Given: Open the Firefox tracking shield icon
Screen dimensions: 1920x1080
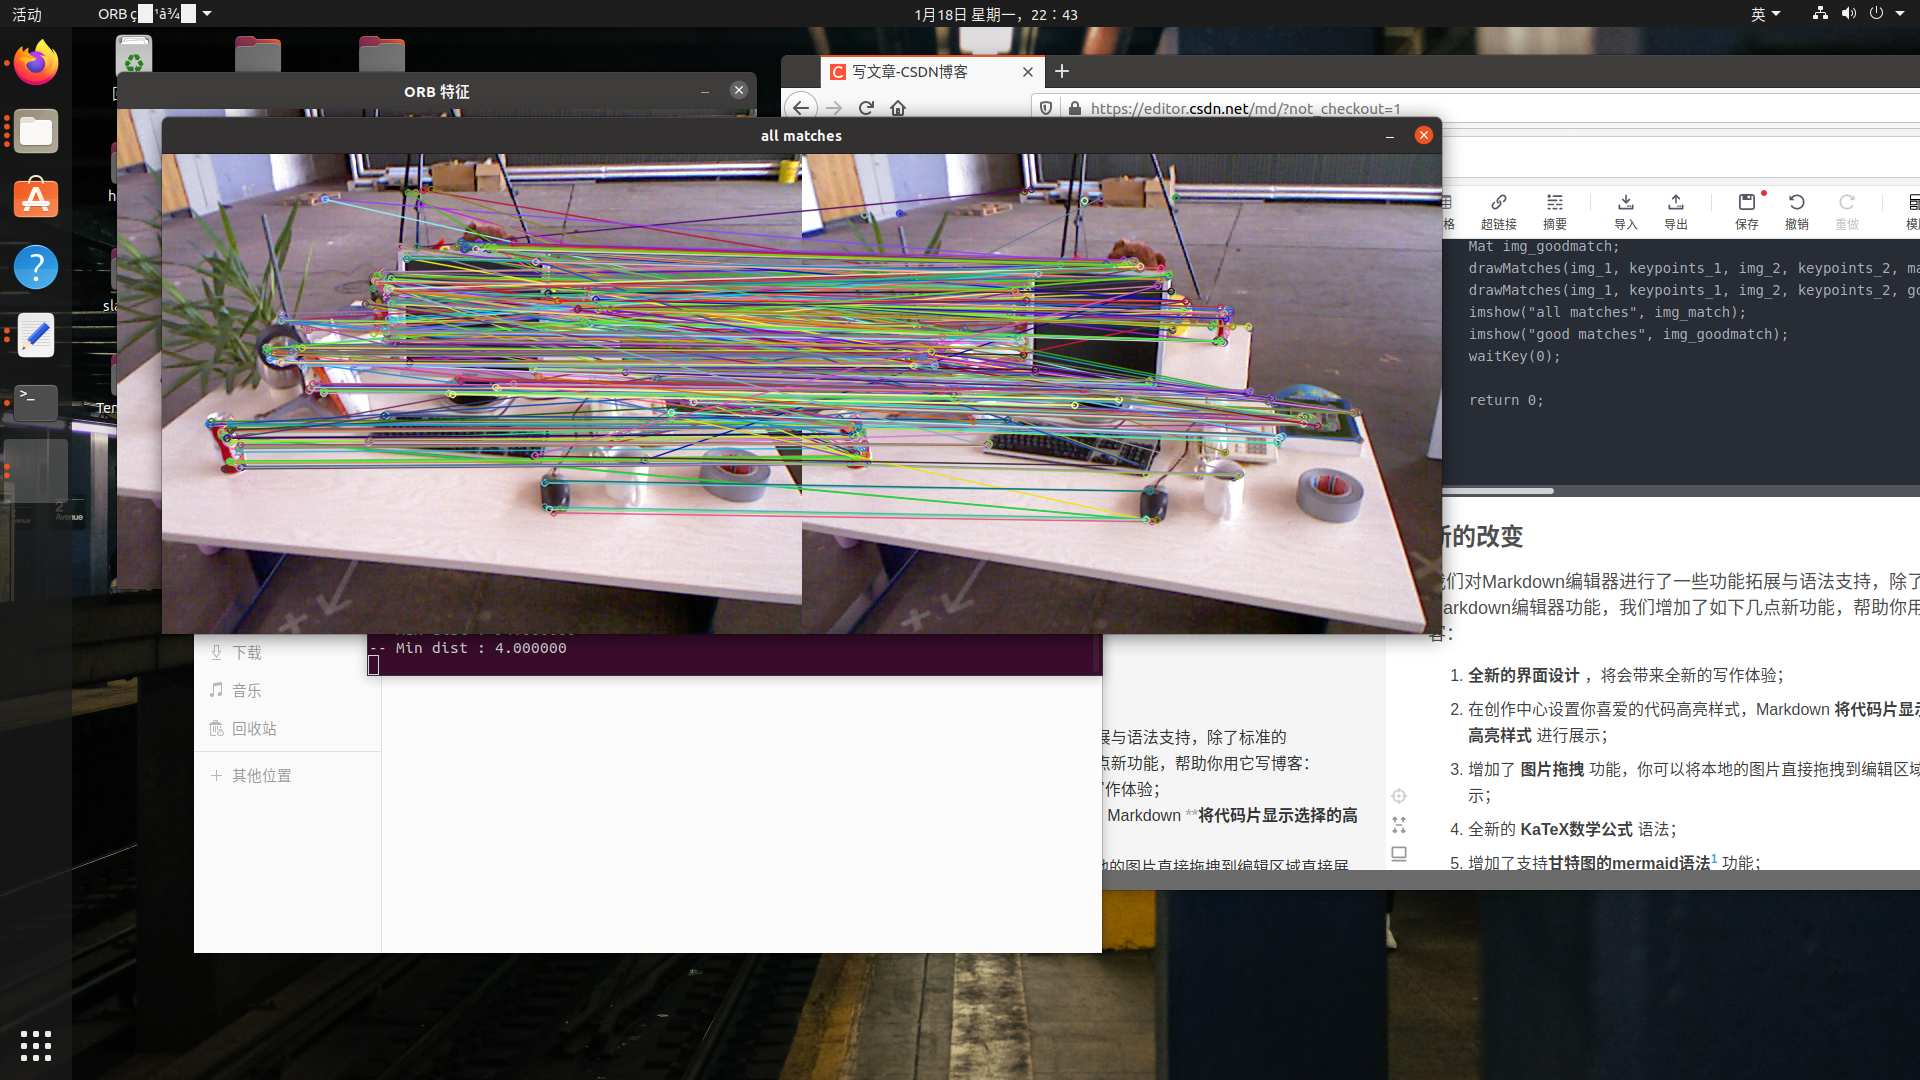Looking at the screenshot, I should click(1046, 108).
